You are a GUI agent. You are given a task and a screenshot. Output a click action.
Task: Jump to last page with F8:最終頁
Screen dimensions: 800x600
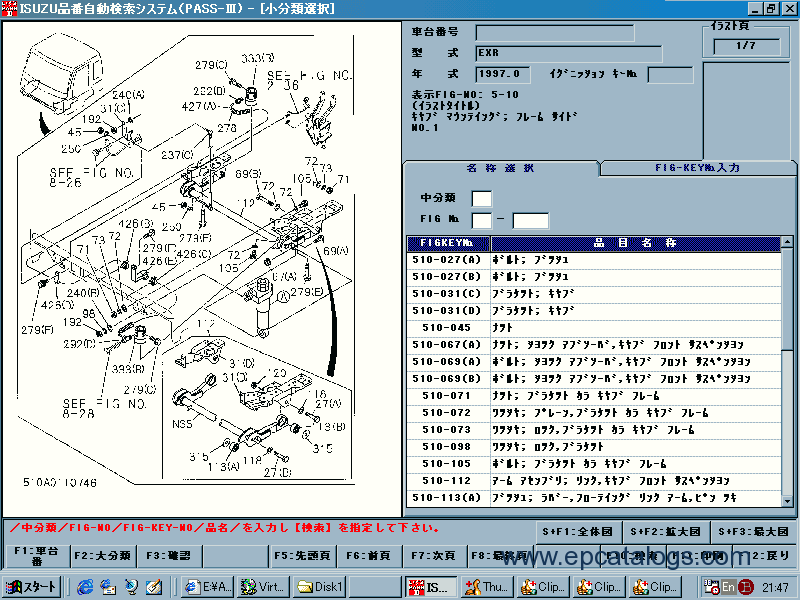499,556
